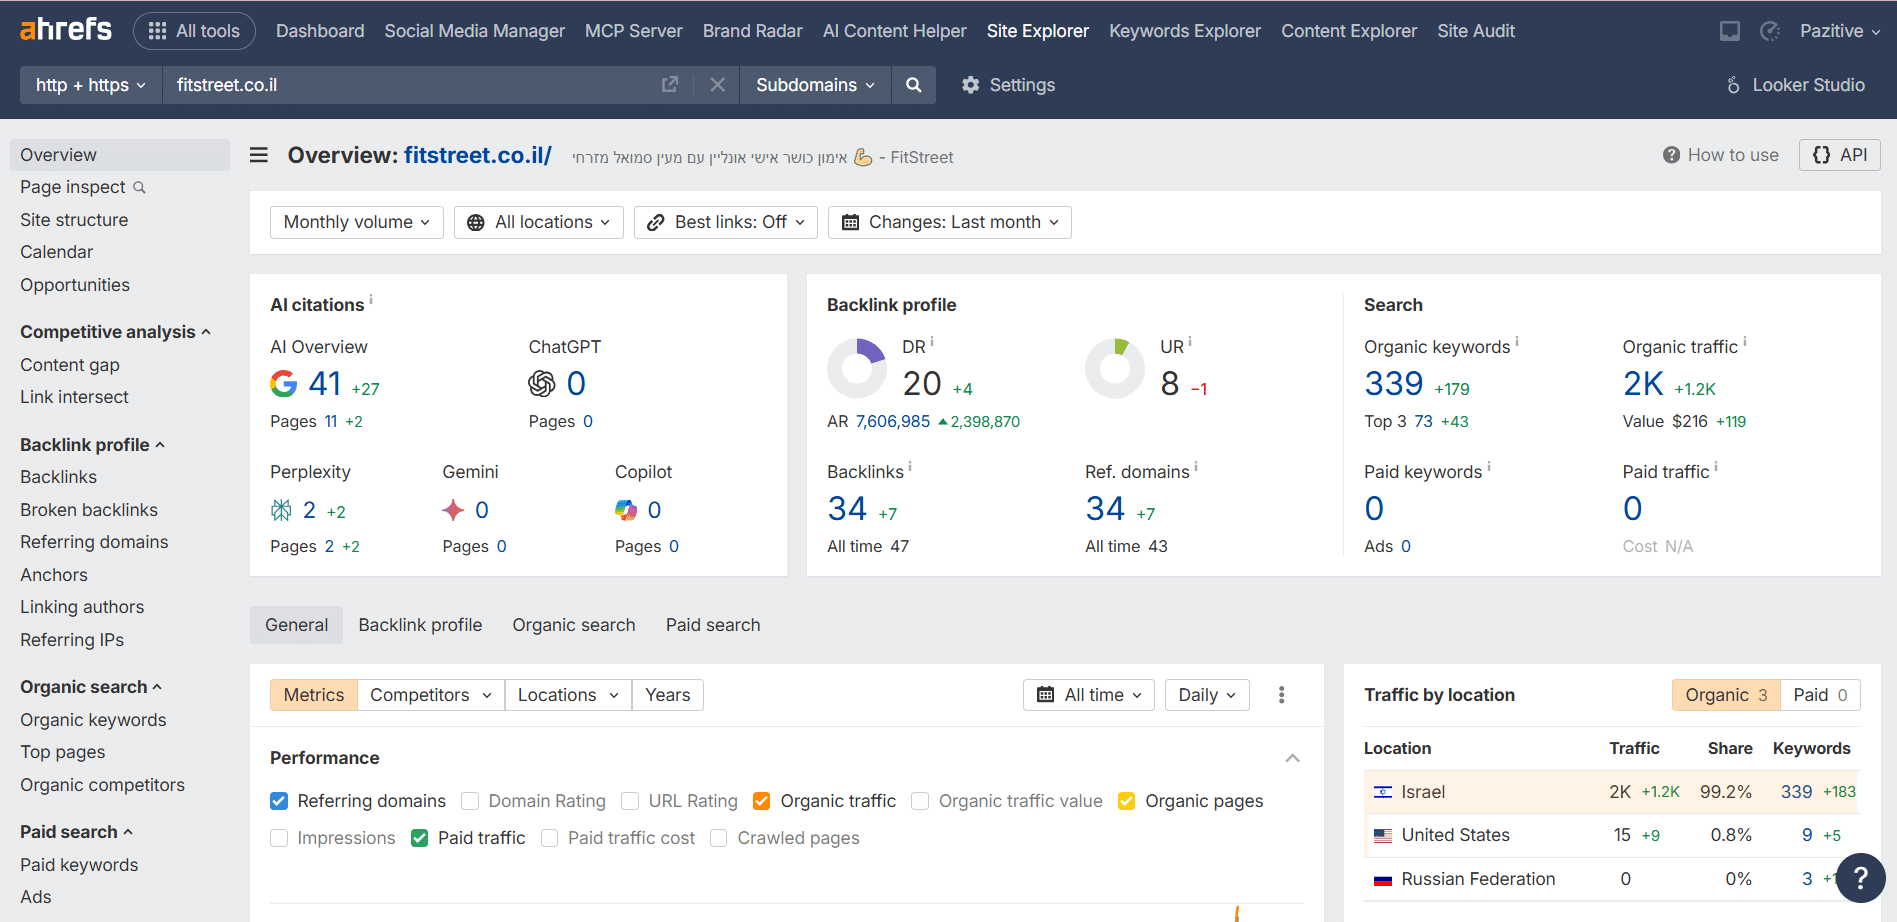Click the AI citations info icon
The height and width of the screenshot is (922, 1897).
pos(371,299)
